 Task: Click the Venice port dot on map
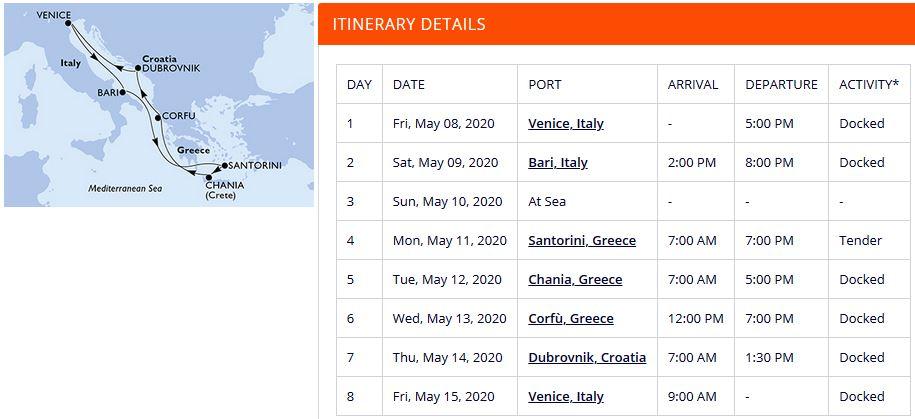point(68,22)
